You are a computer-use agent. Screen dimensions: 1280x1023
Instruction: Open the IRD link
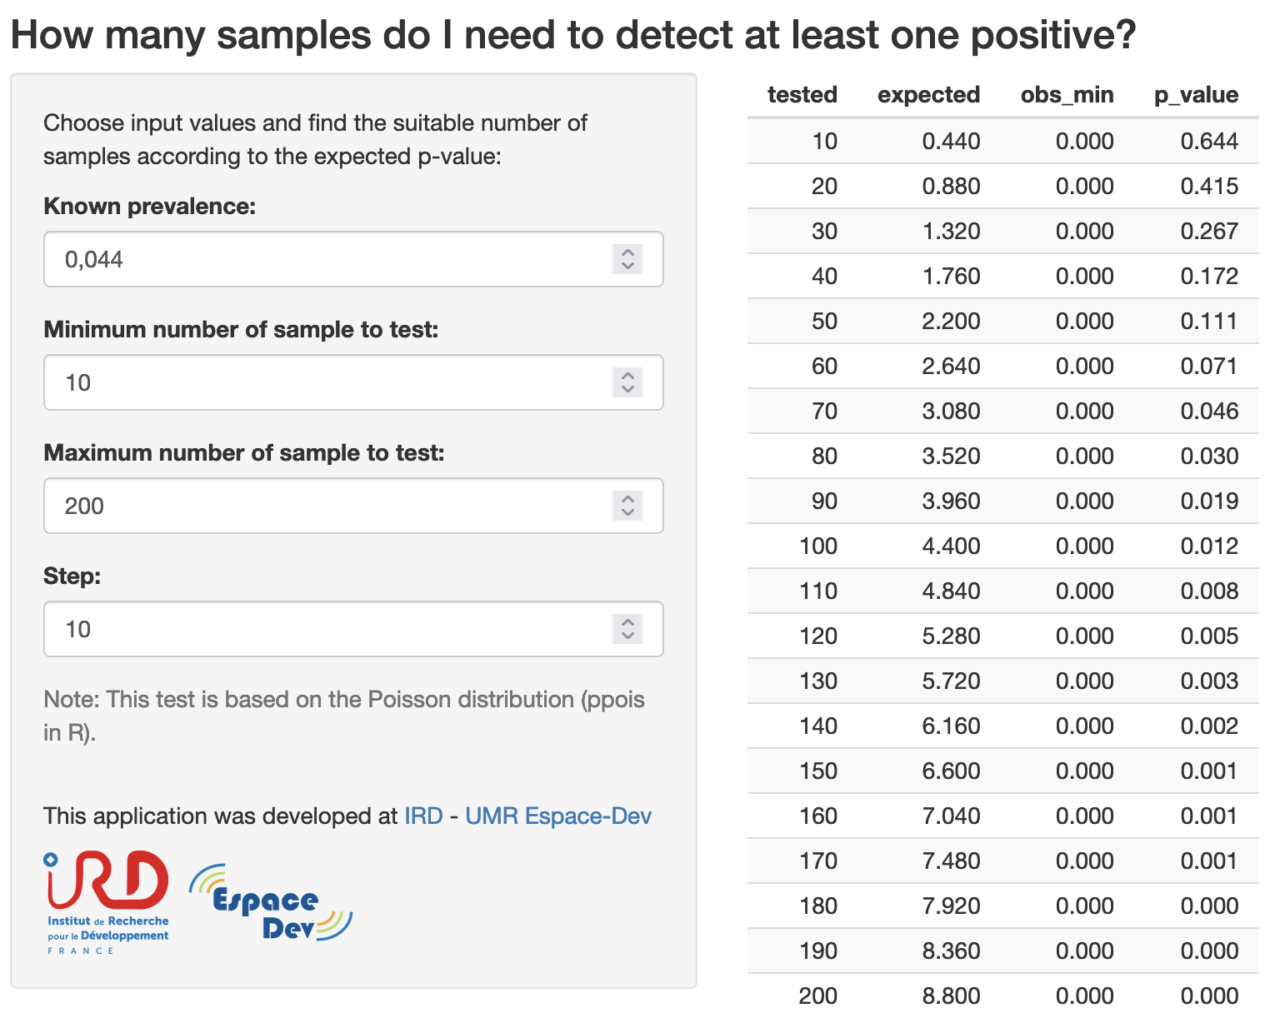click(x=423, y=816)
